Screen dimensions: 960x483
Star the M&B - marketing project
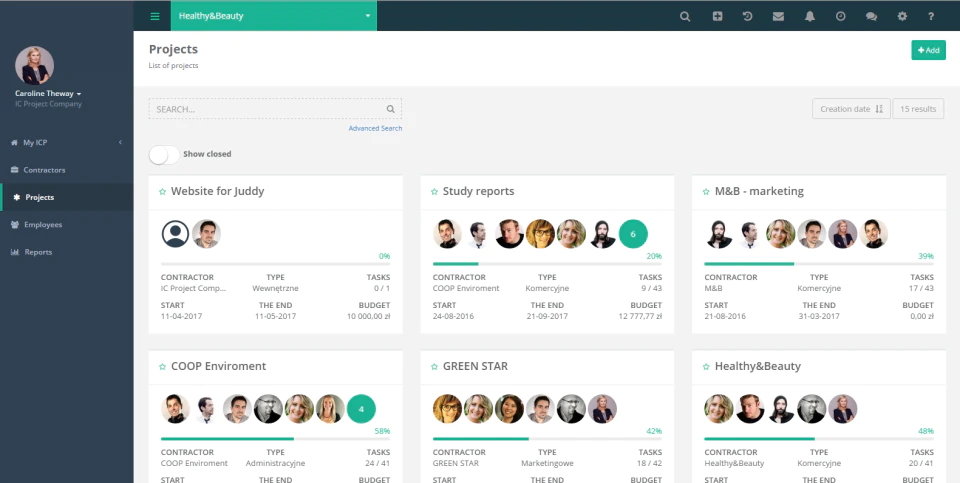click(706, 192)
